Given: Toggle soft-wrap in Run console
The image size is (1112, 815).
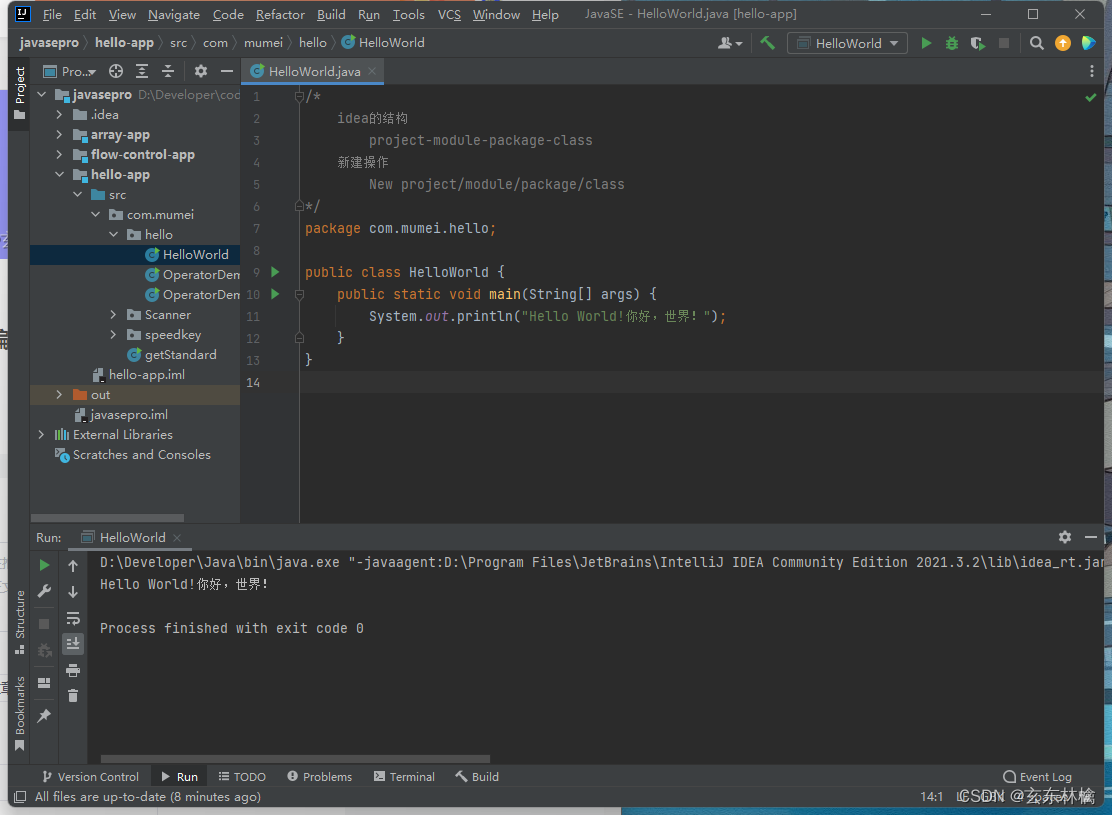Looking at the screenshot, I should (x=73, y=618).
